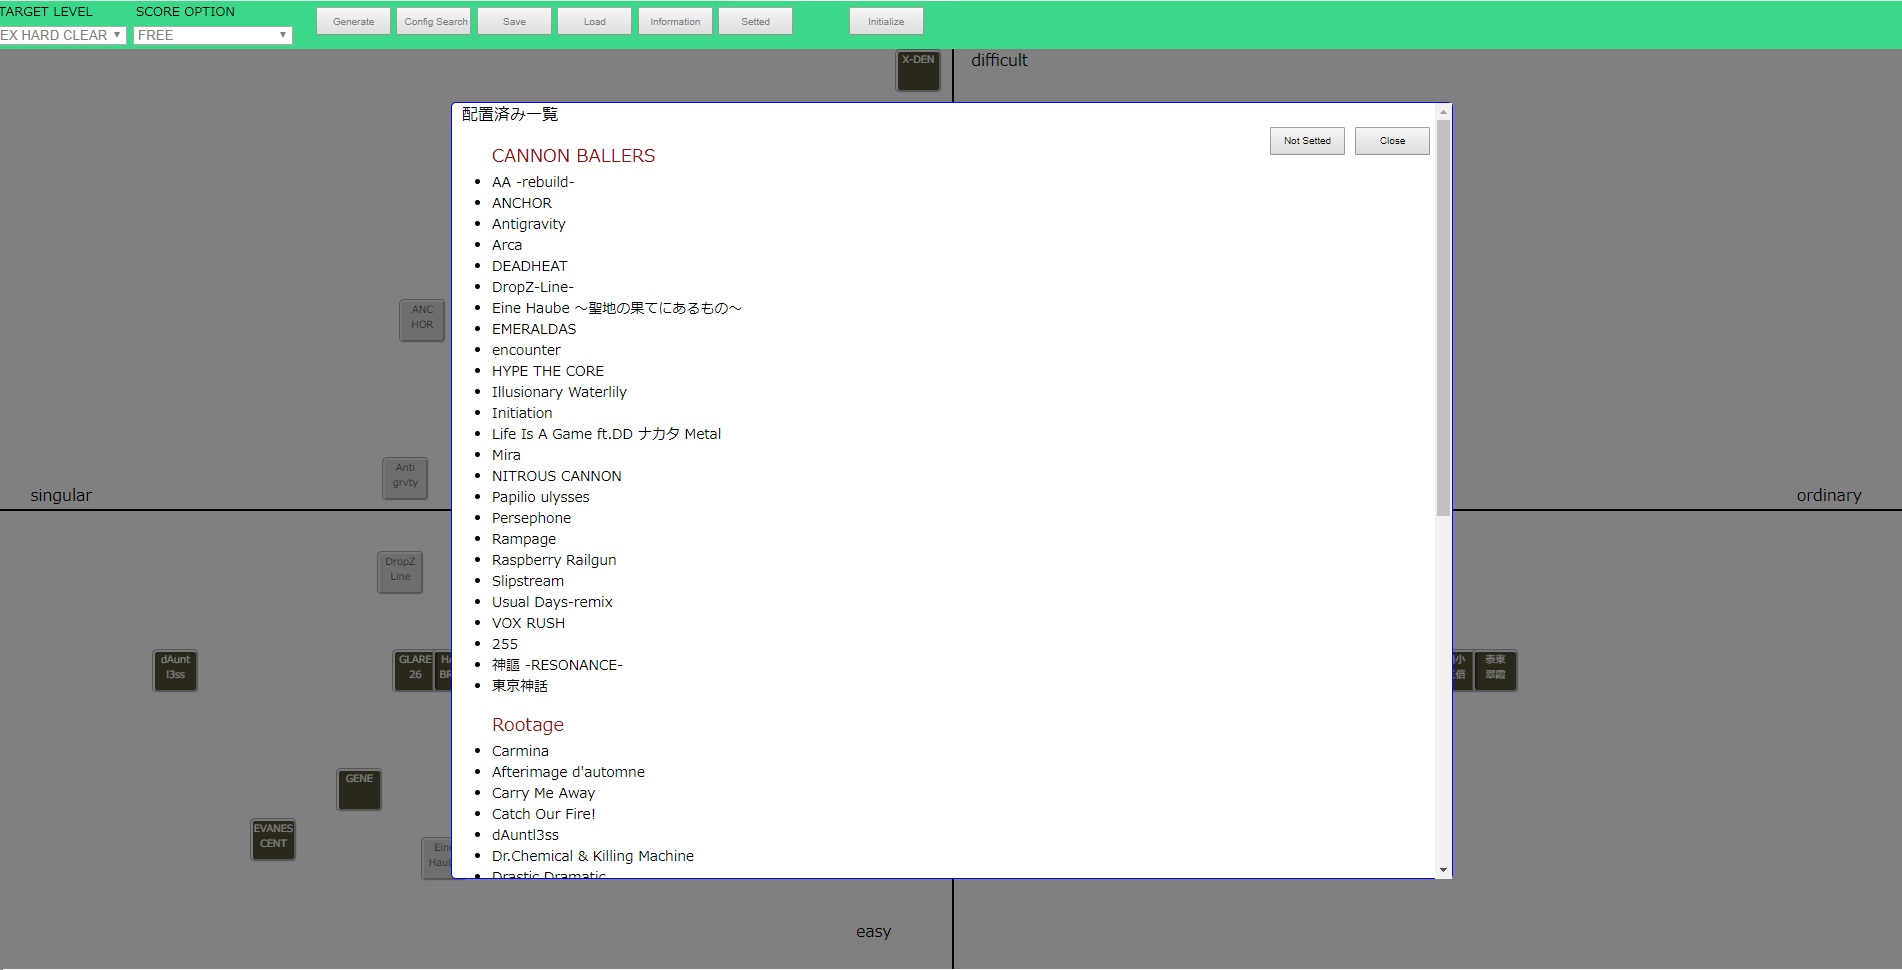
Task: Select the EVANESCENT song tile
Action: [x=272, y=839]
